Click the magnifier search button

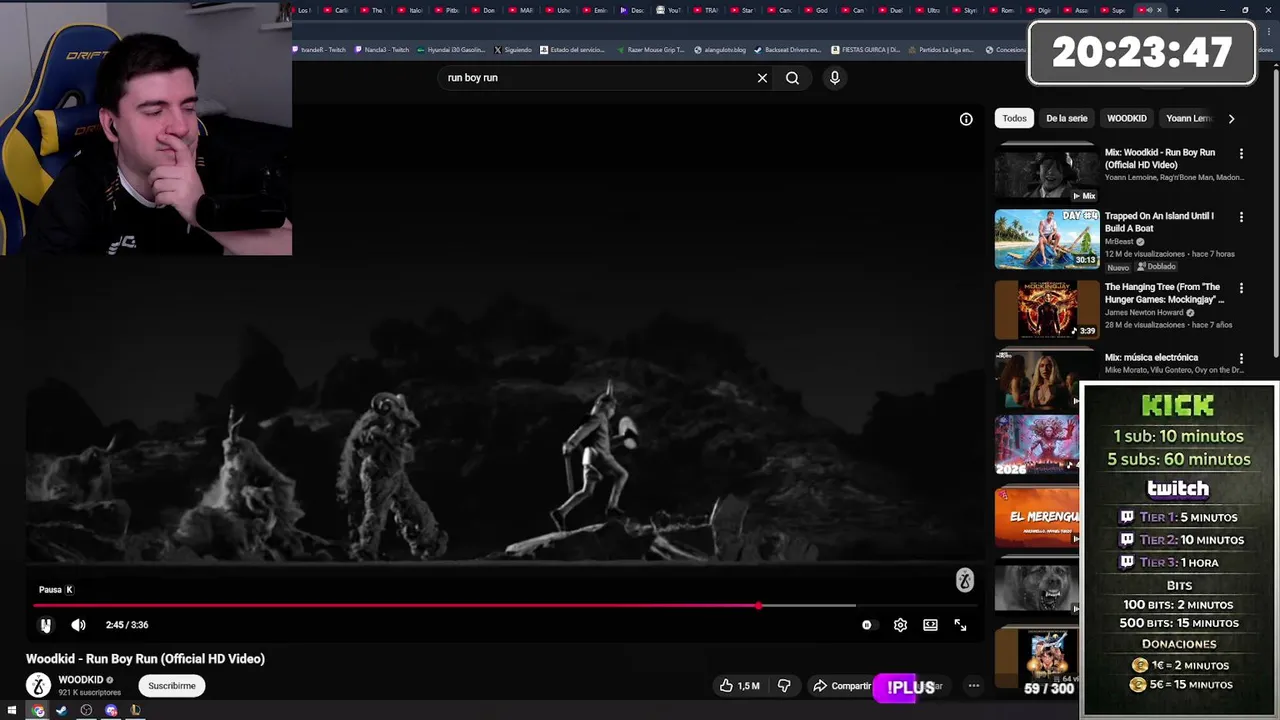pos(792,78)
